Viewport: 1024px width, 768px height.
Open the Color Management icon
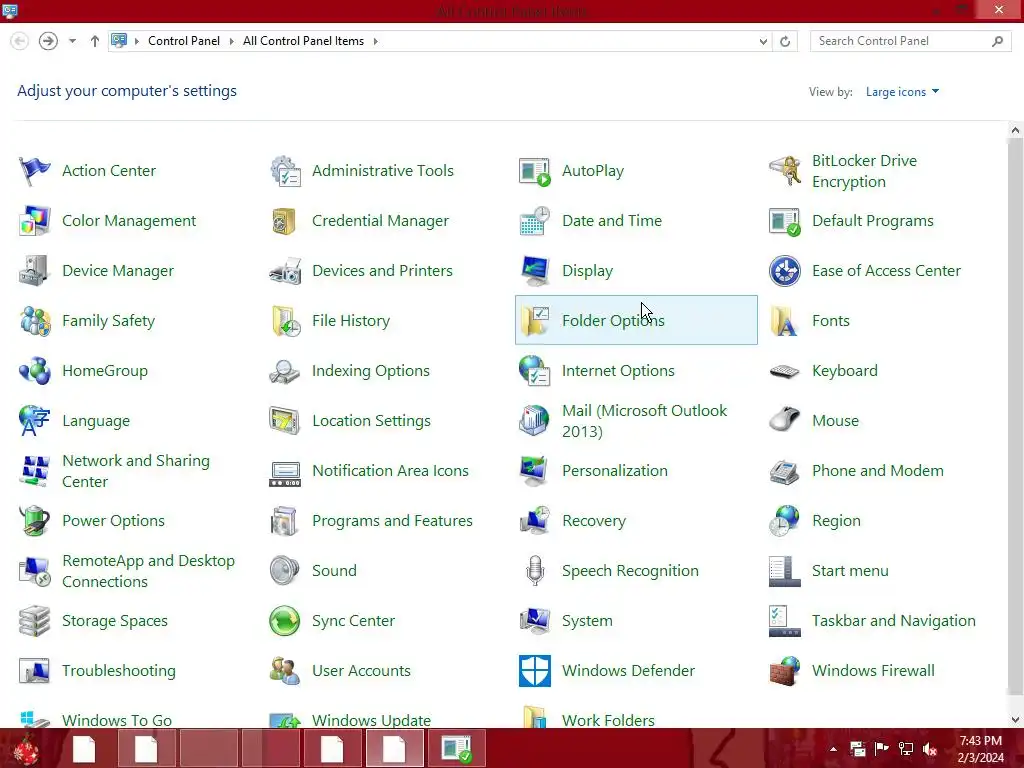coord(35,221)
